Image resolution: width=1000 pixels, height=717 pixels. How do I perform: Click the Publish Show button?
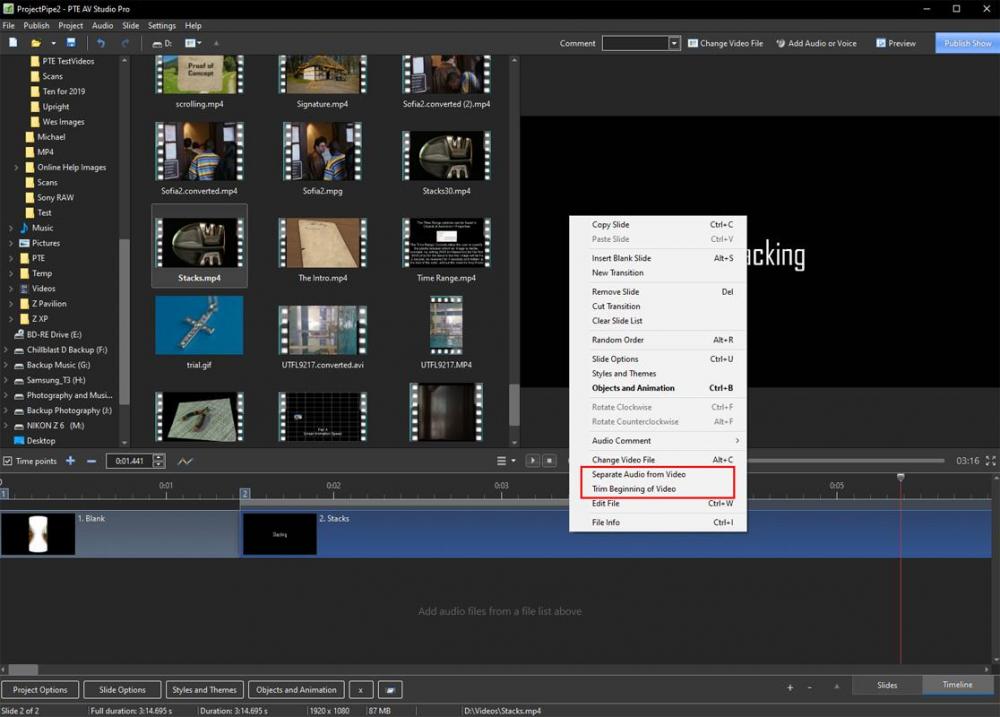pos(967,43)
